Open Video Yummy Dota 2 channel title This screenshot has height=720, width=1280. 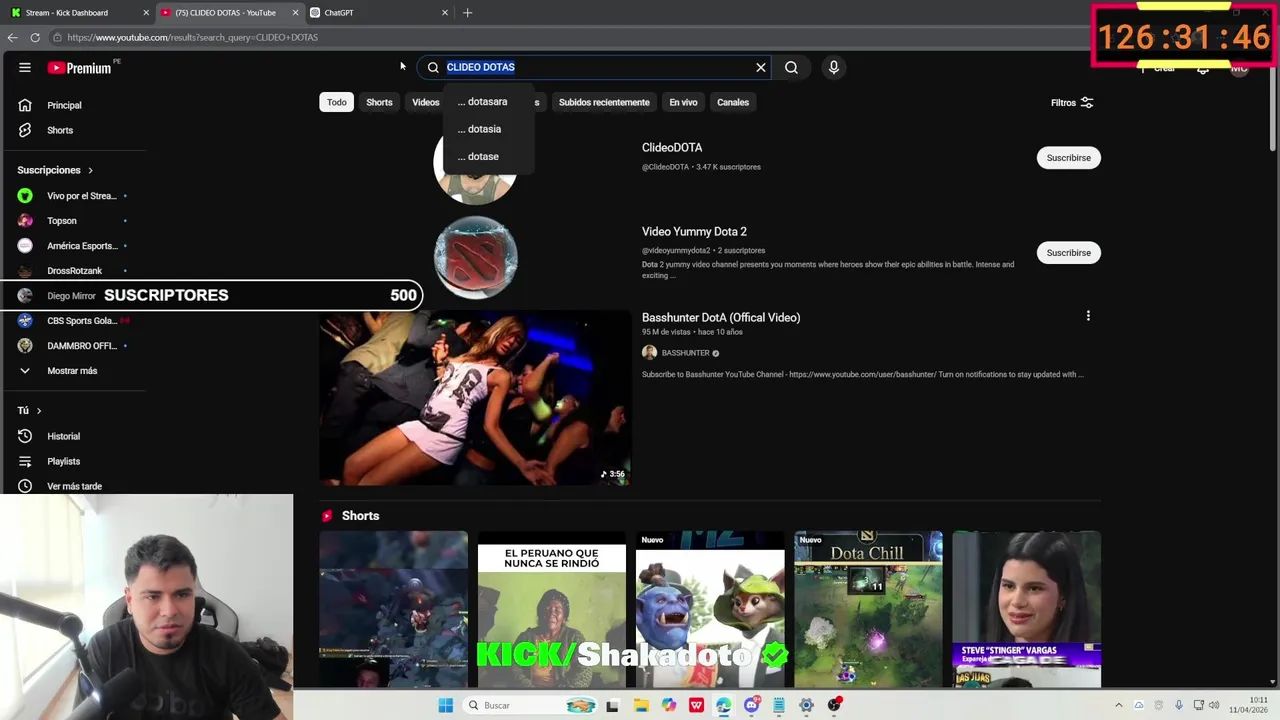pyautogui.click(x=694, y=232)
